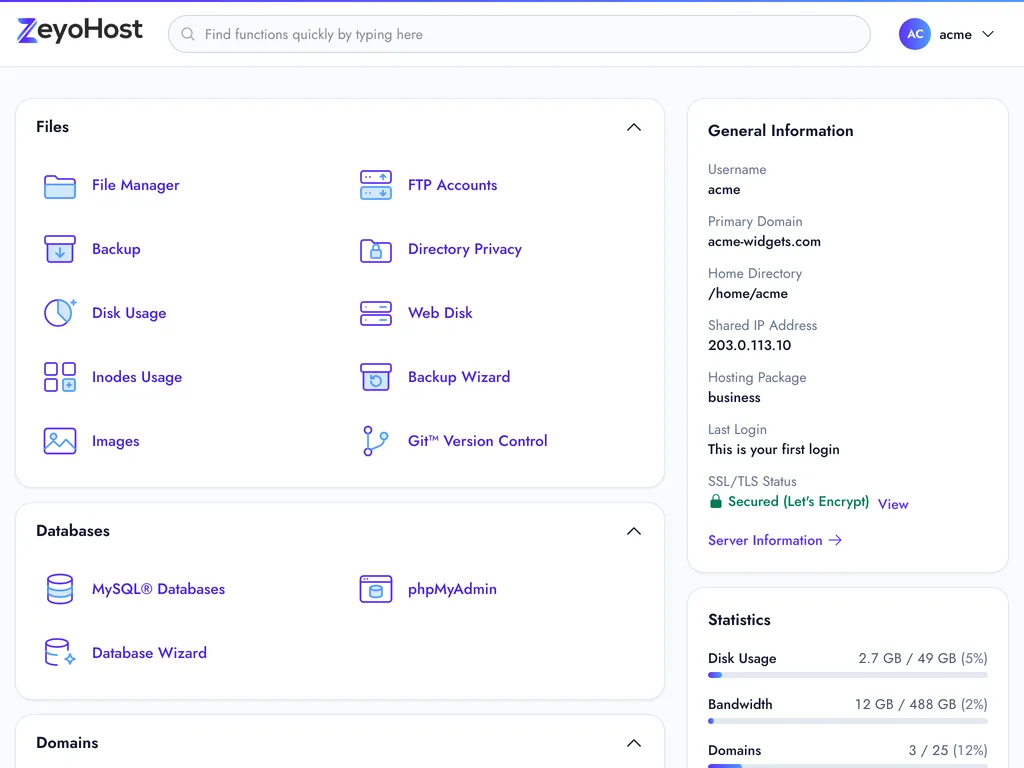Screen dimensions: 1024x768
Task: Open File Manager link
Action: pyautogui.click(x=135, y=185)
